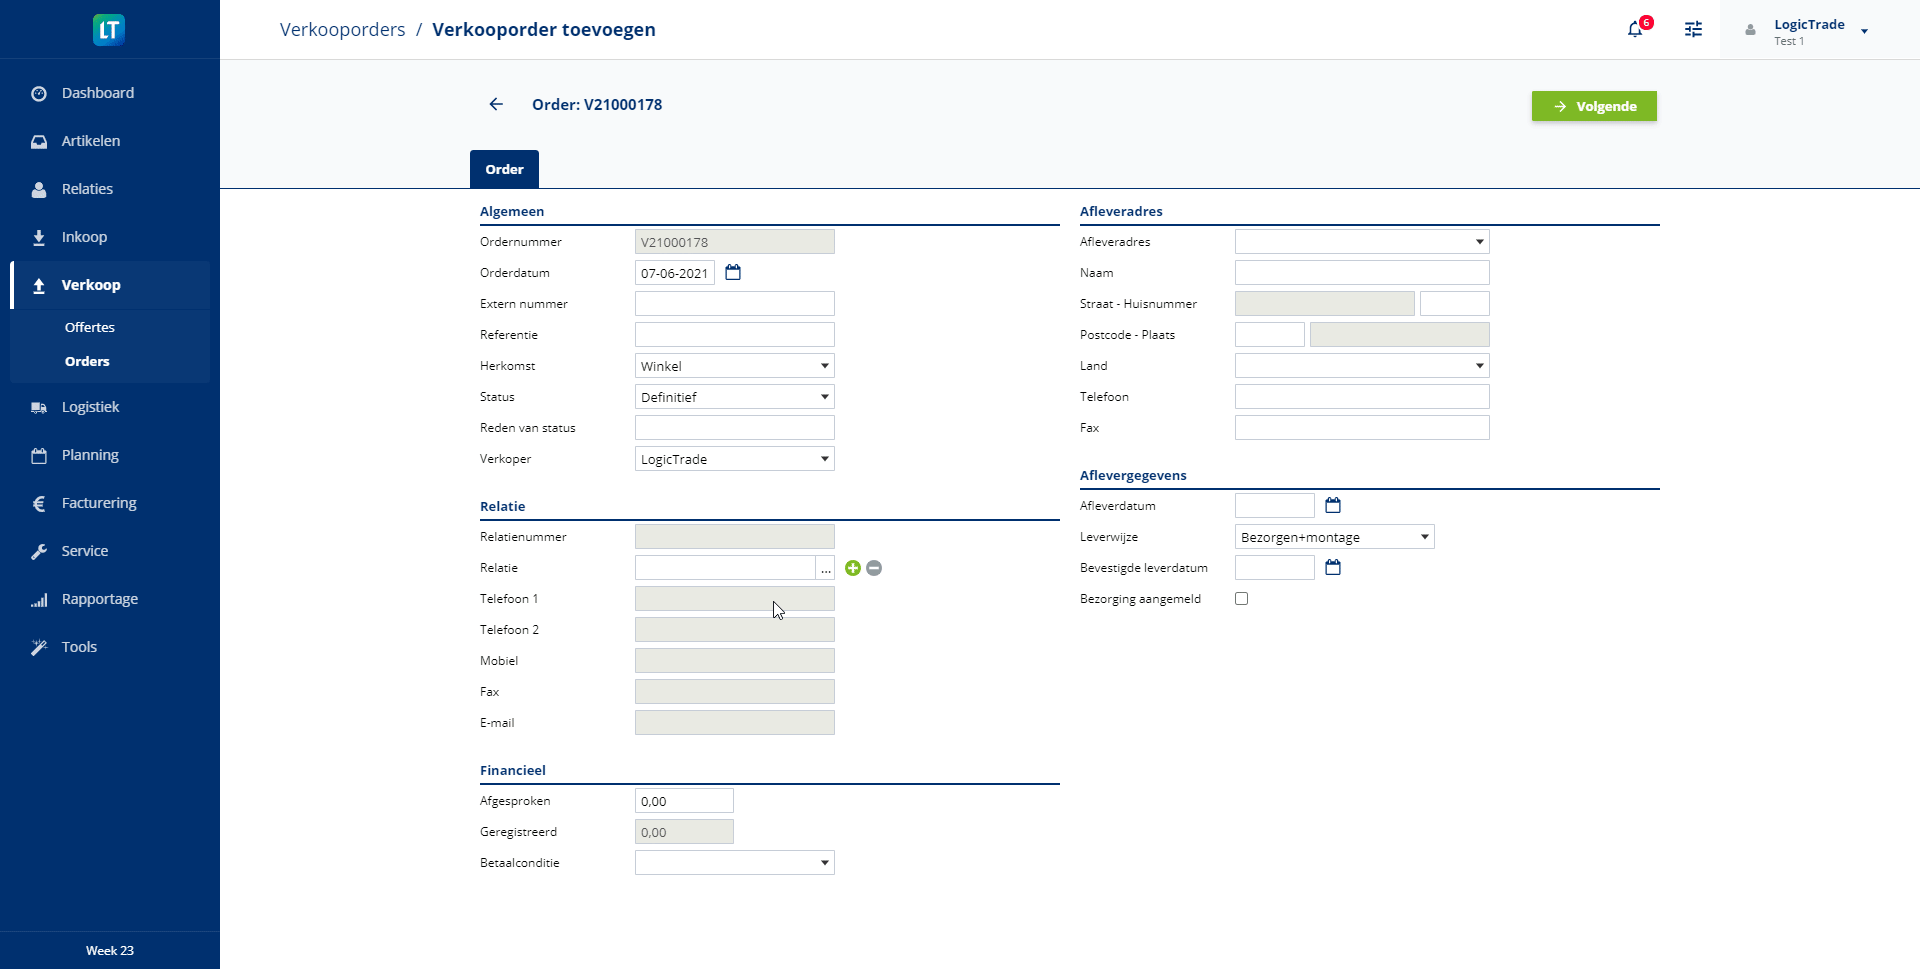
Task: Open Bevestigde leverdatum calendar picker
Action: click(x=1333, y=568)
